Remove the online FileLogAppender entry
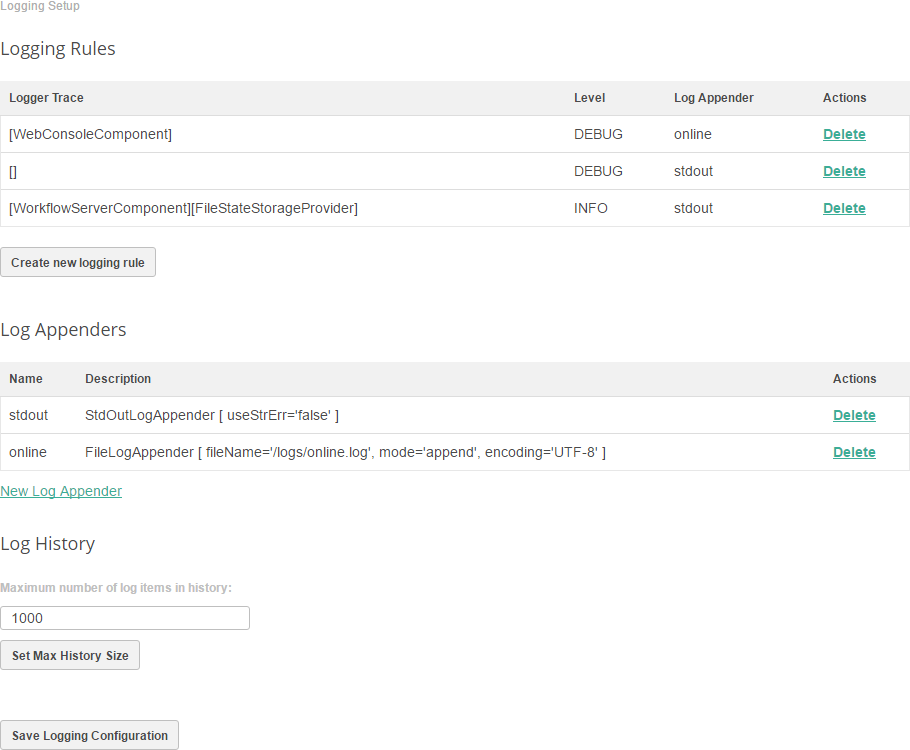The width and height of the screenshot is (910, 750). tap(853, 452)
